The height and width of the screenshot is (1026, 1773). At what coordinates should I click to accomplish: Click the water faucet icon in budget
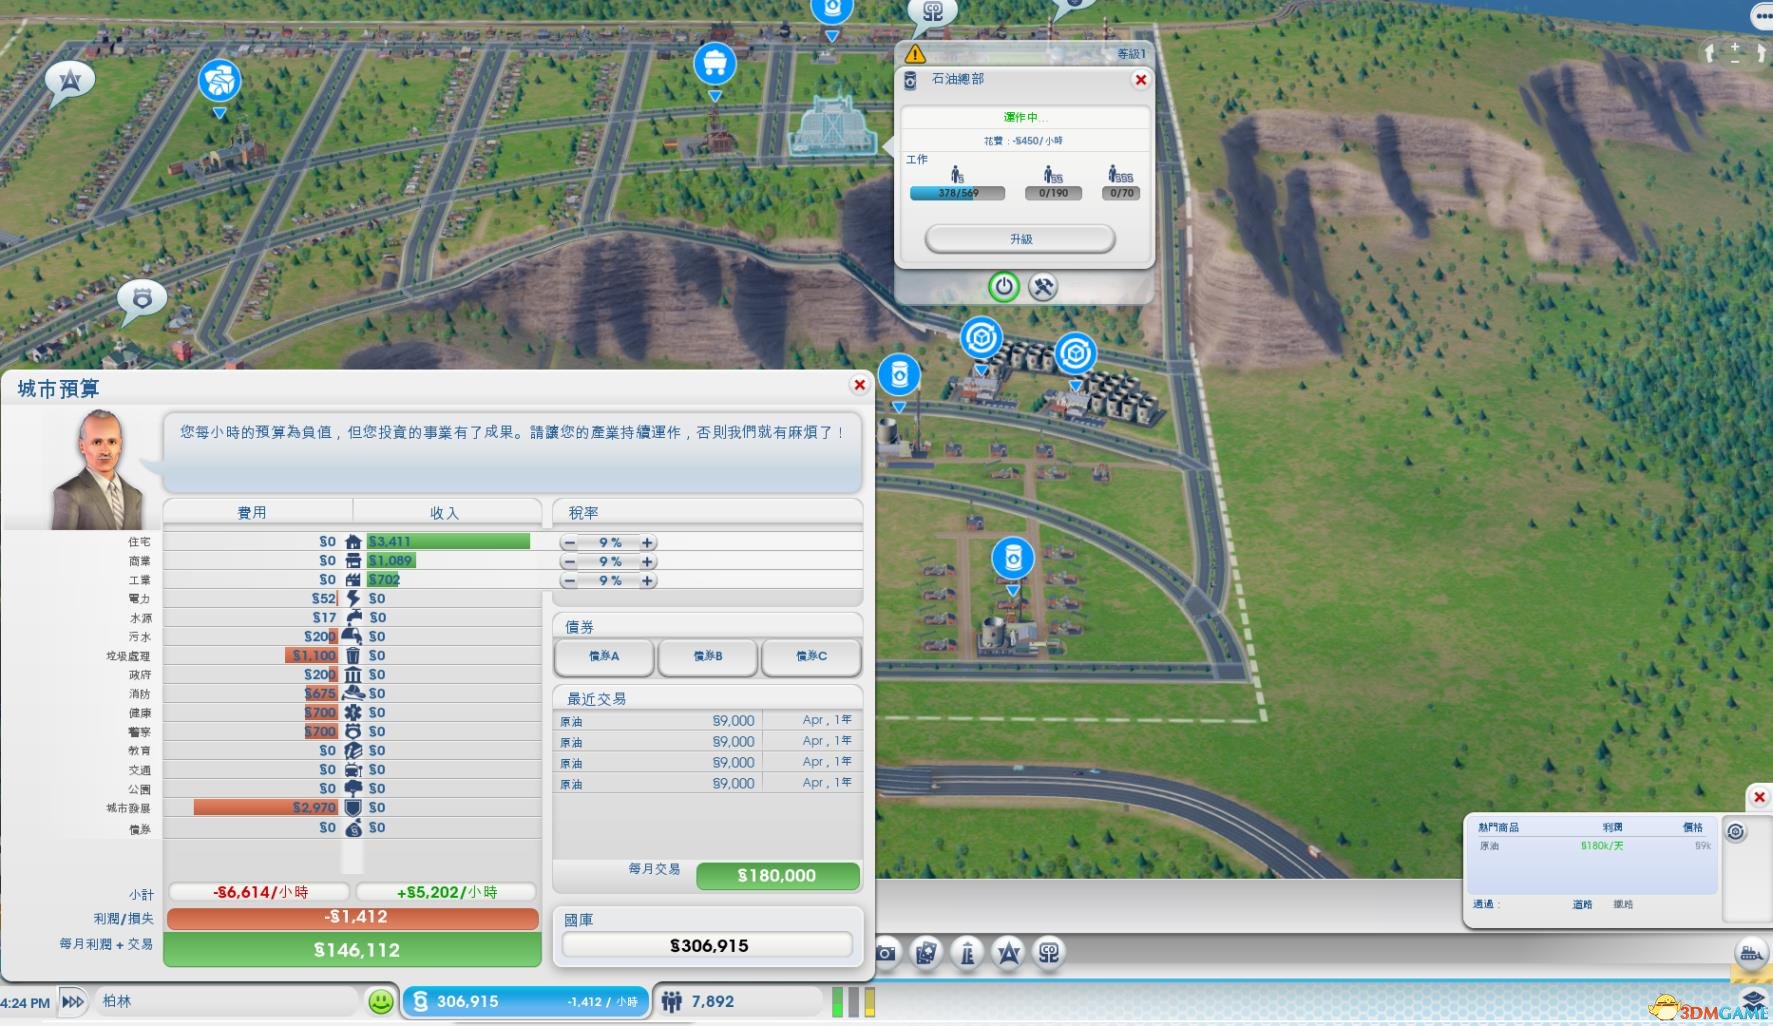[353, 617]
